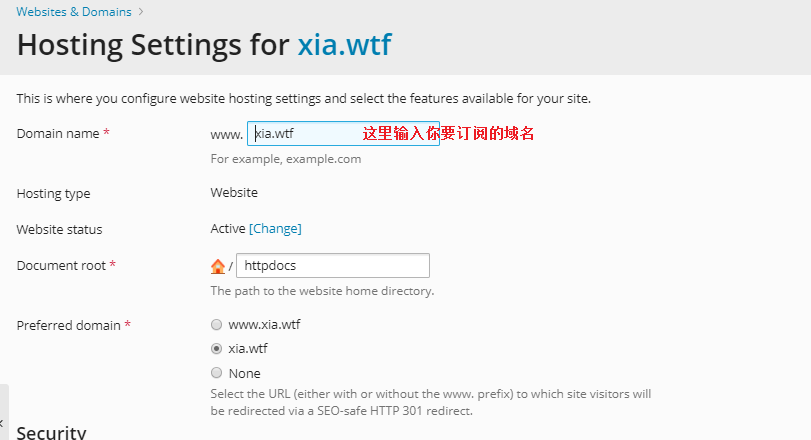811x440 pixels.
Task: Click the Website status label
Action: click(59, 229)
